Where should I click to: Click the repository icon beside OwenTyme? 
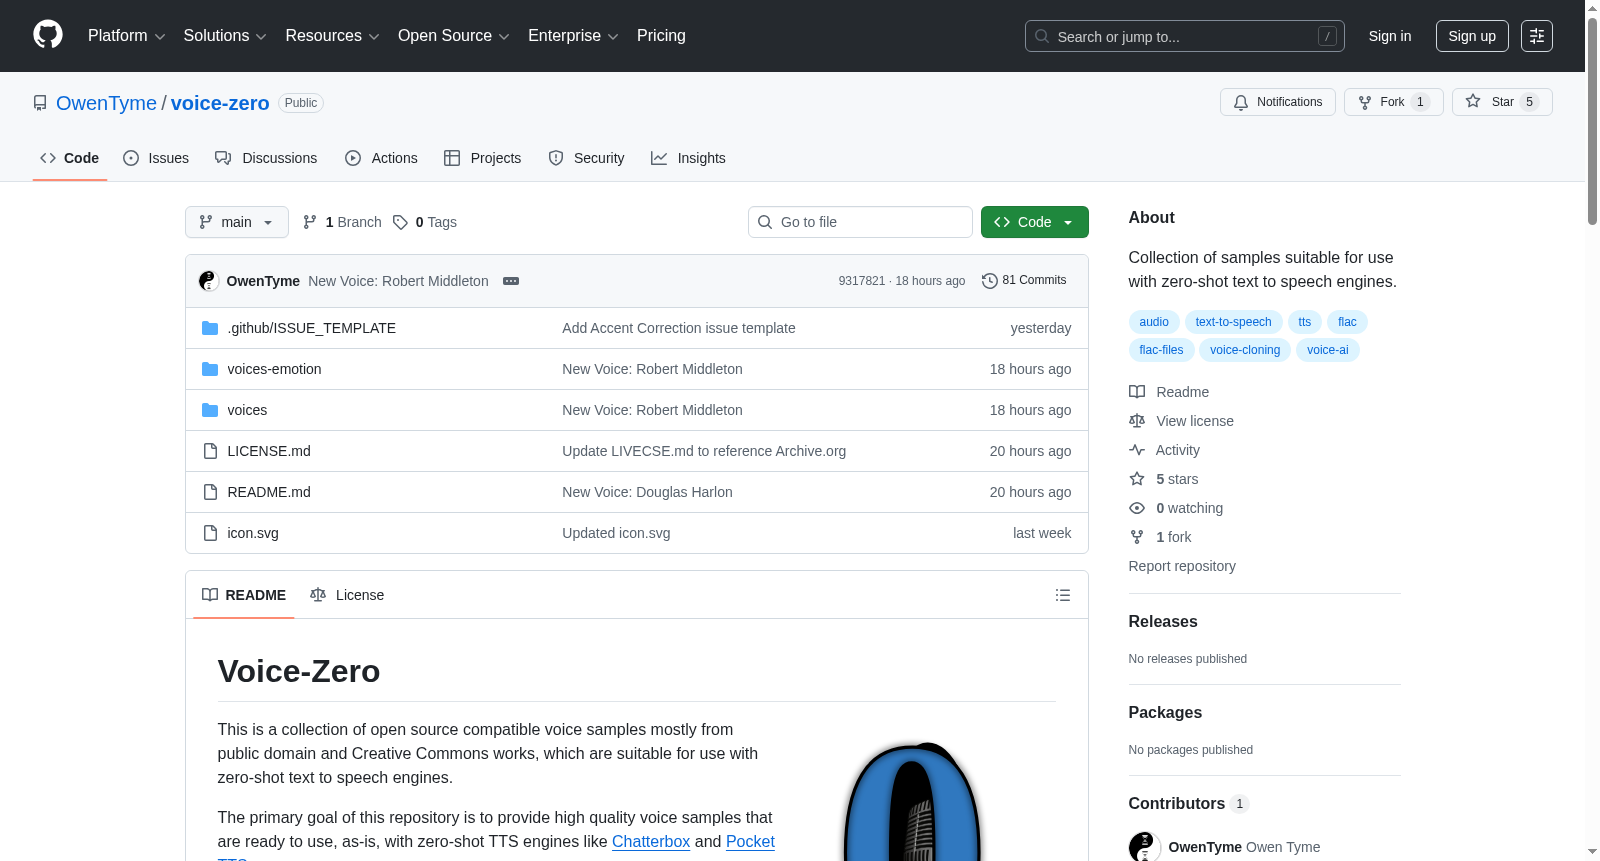[x=40, y=103]
